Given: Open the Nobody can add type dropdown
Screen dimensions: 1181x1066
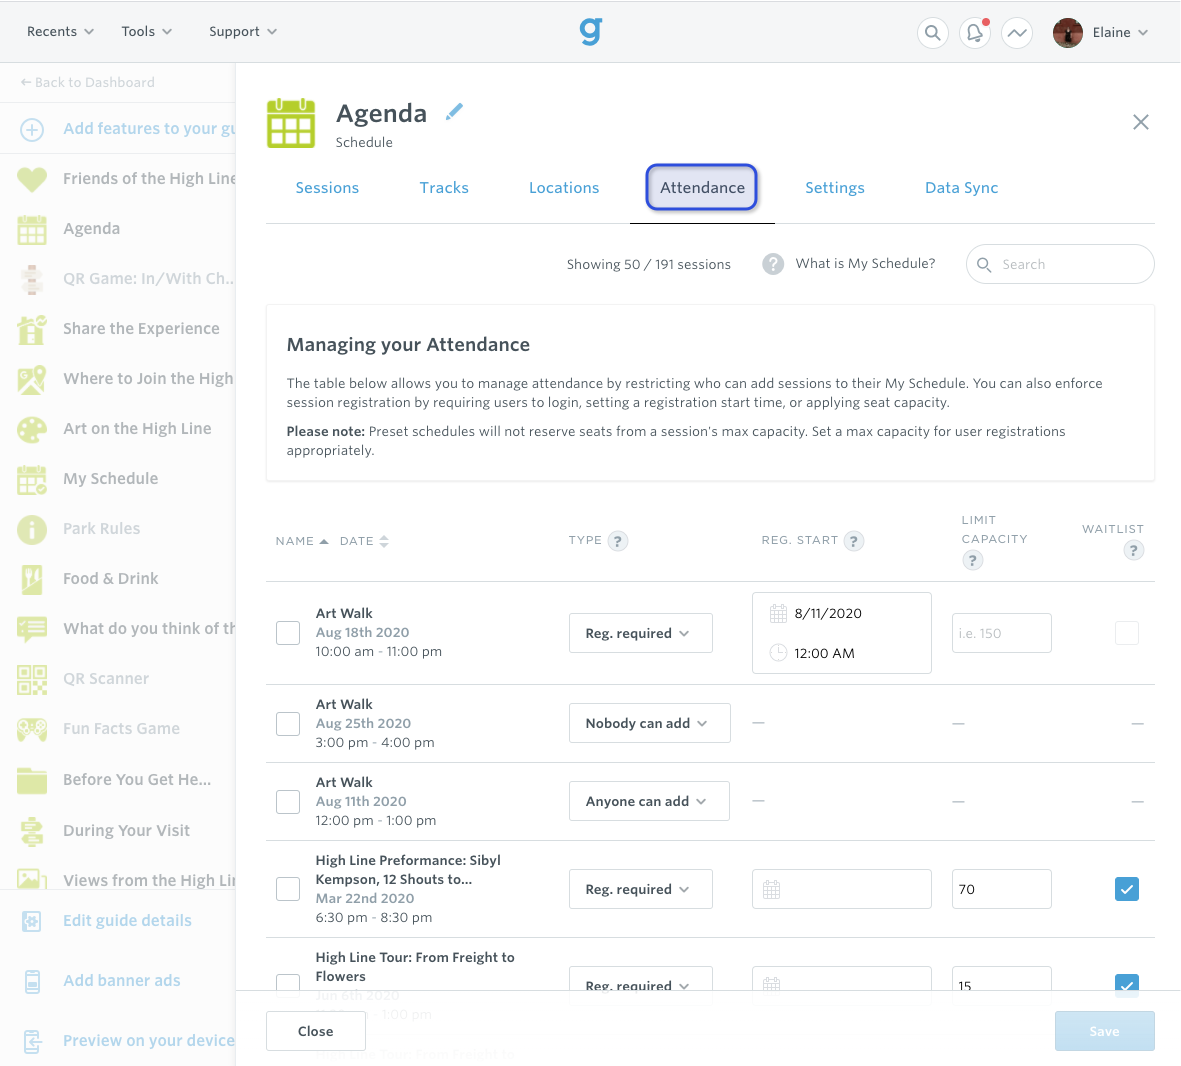Looking at the screenshot, I should click(649, 722).
